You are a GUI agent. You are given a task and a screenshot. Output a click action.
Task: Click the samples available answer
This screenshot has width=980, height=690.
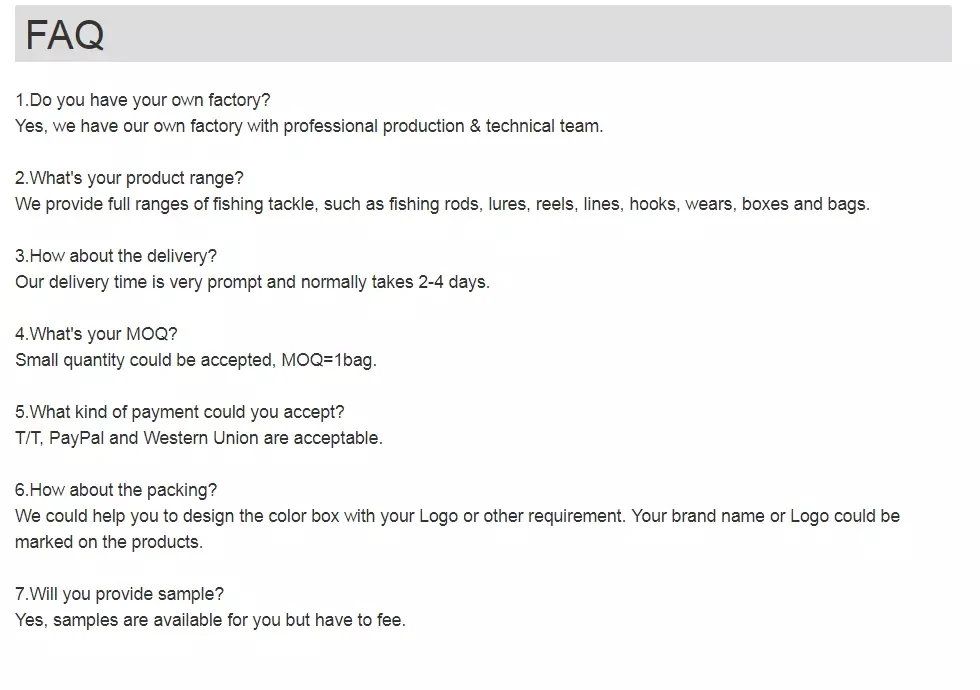pyautogui.click(x=210, y=620)
